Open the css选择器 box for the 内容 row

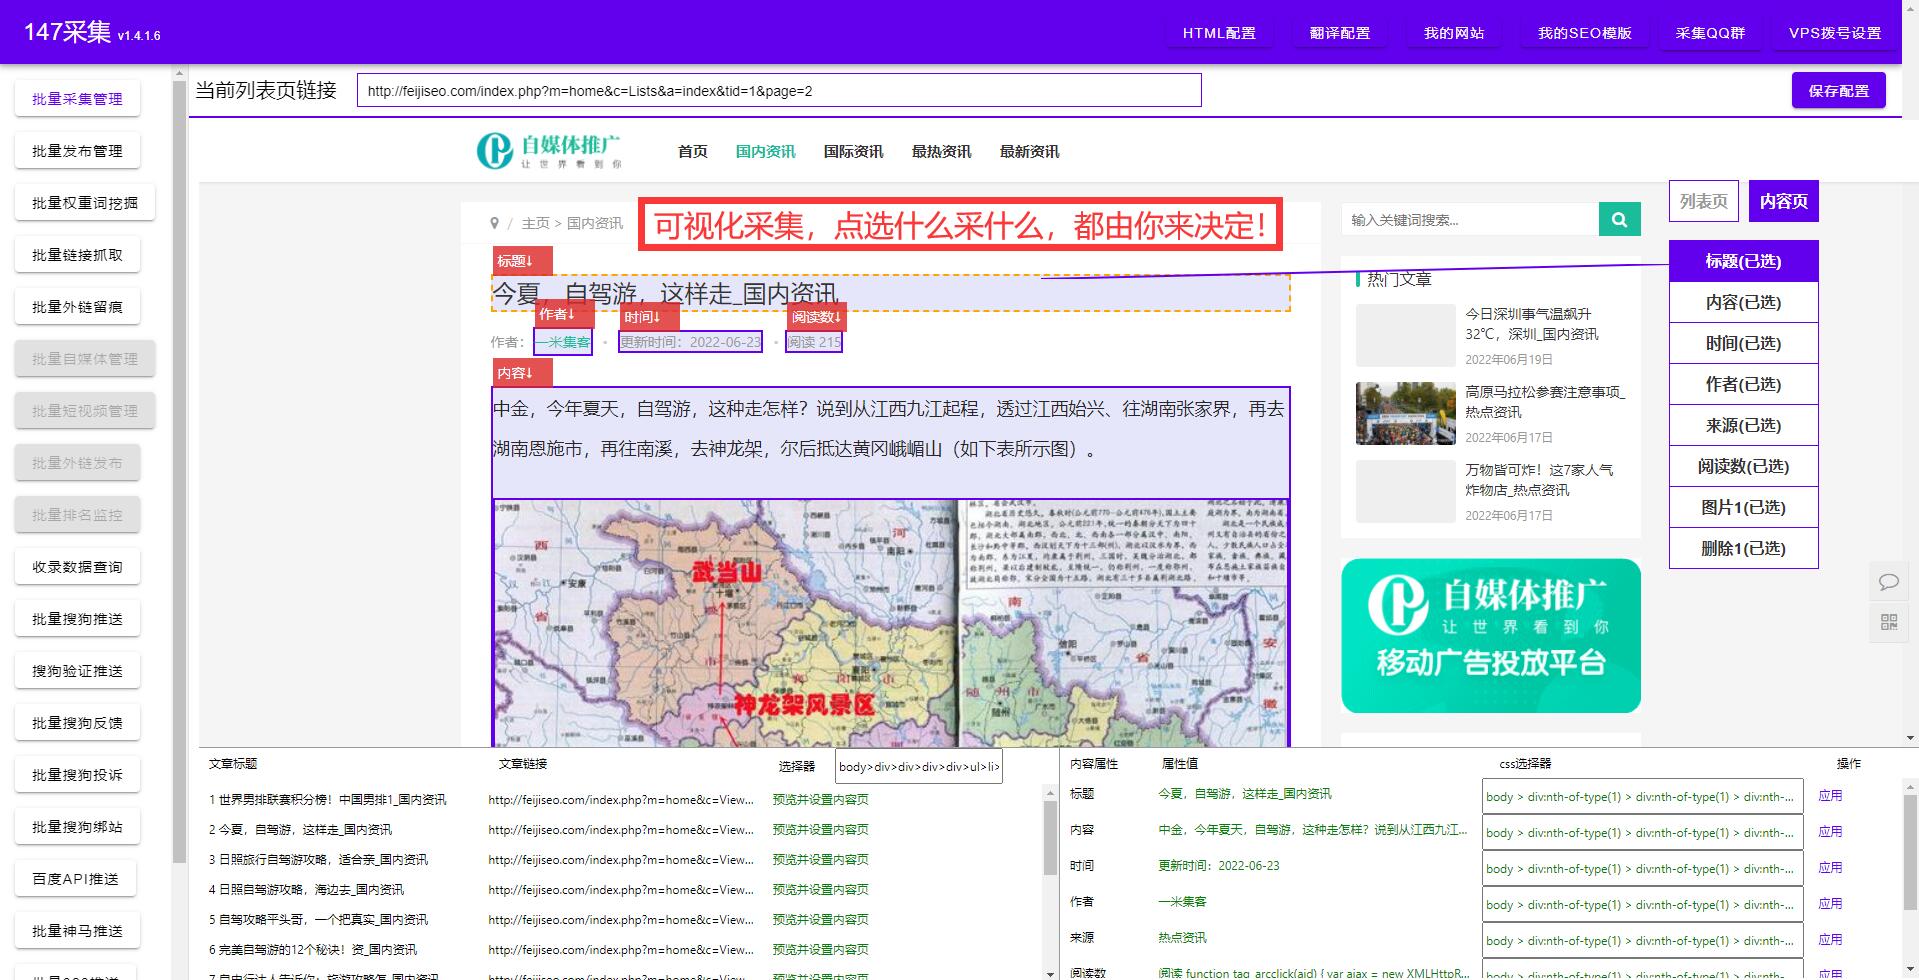(1641, 832)
